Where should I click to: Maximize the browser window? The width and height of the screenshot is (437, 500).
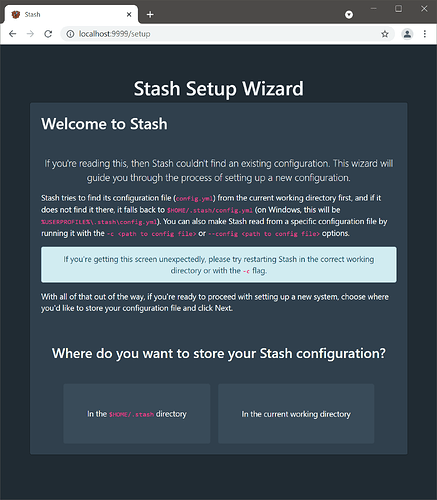pyautogui.click(x=398, y=9)
